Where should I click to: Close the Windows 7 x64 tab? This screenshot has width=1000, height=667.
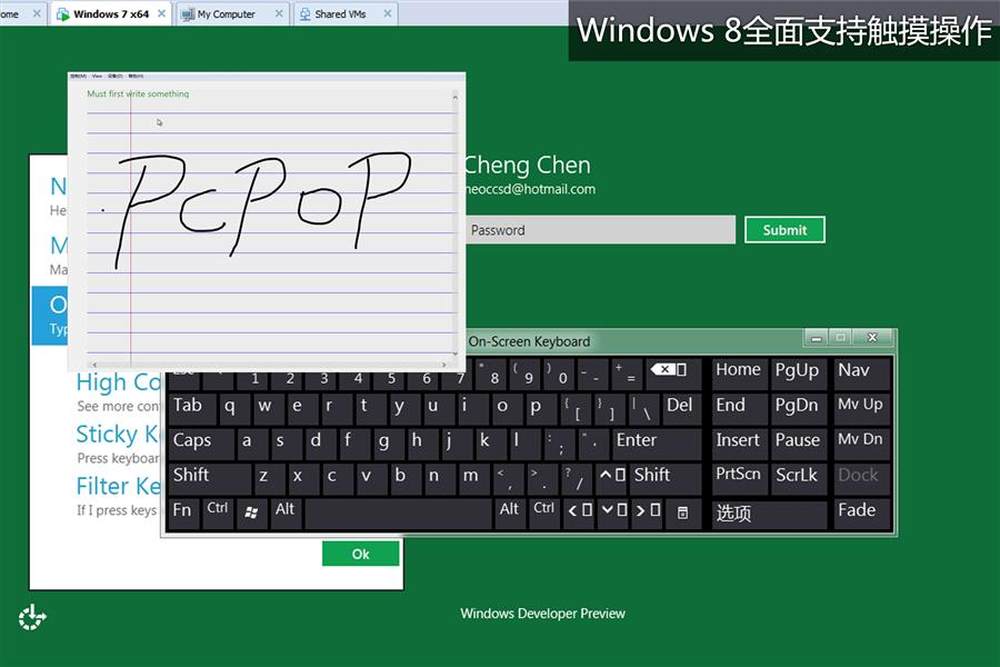click(161, 13)
